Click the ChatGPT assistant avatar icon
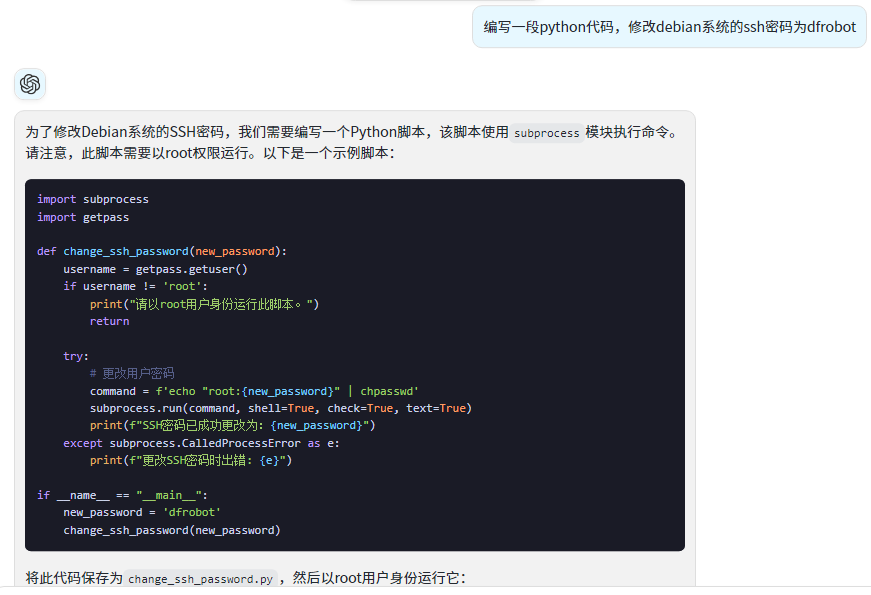Viewport: 871px width, 595px height. (30, 84)
